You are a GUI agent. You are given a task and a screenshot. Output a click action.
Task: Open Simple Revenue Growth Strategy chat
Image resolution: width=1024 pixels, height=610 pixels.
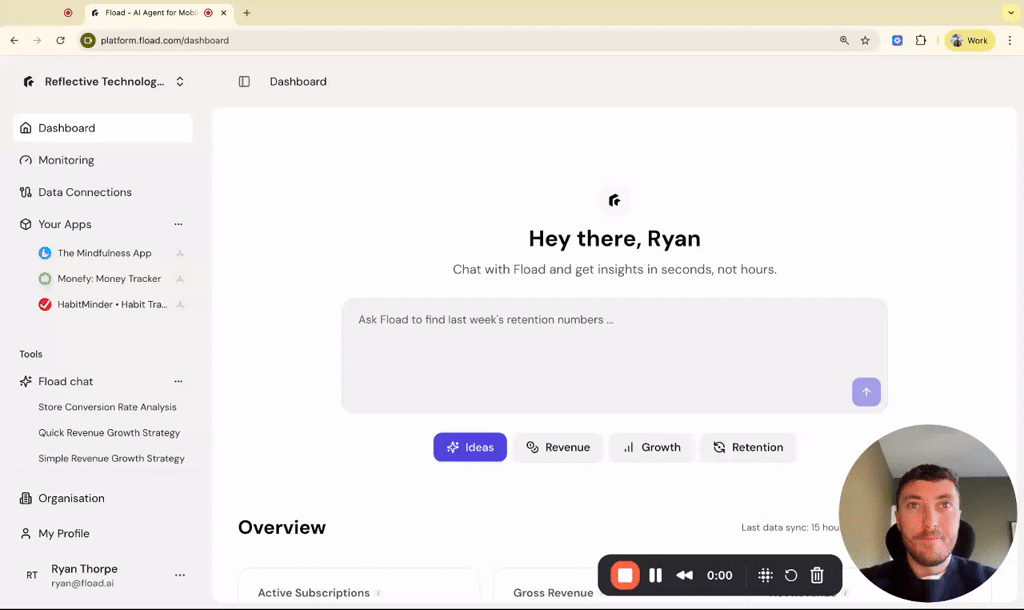tap(111, 458)
